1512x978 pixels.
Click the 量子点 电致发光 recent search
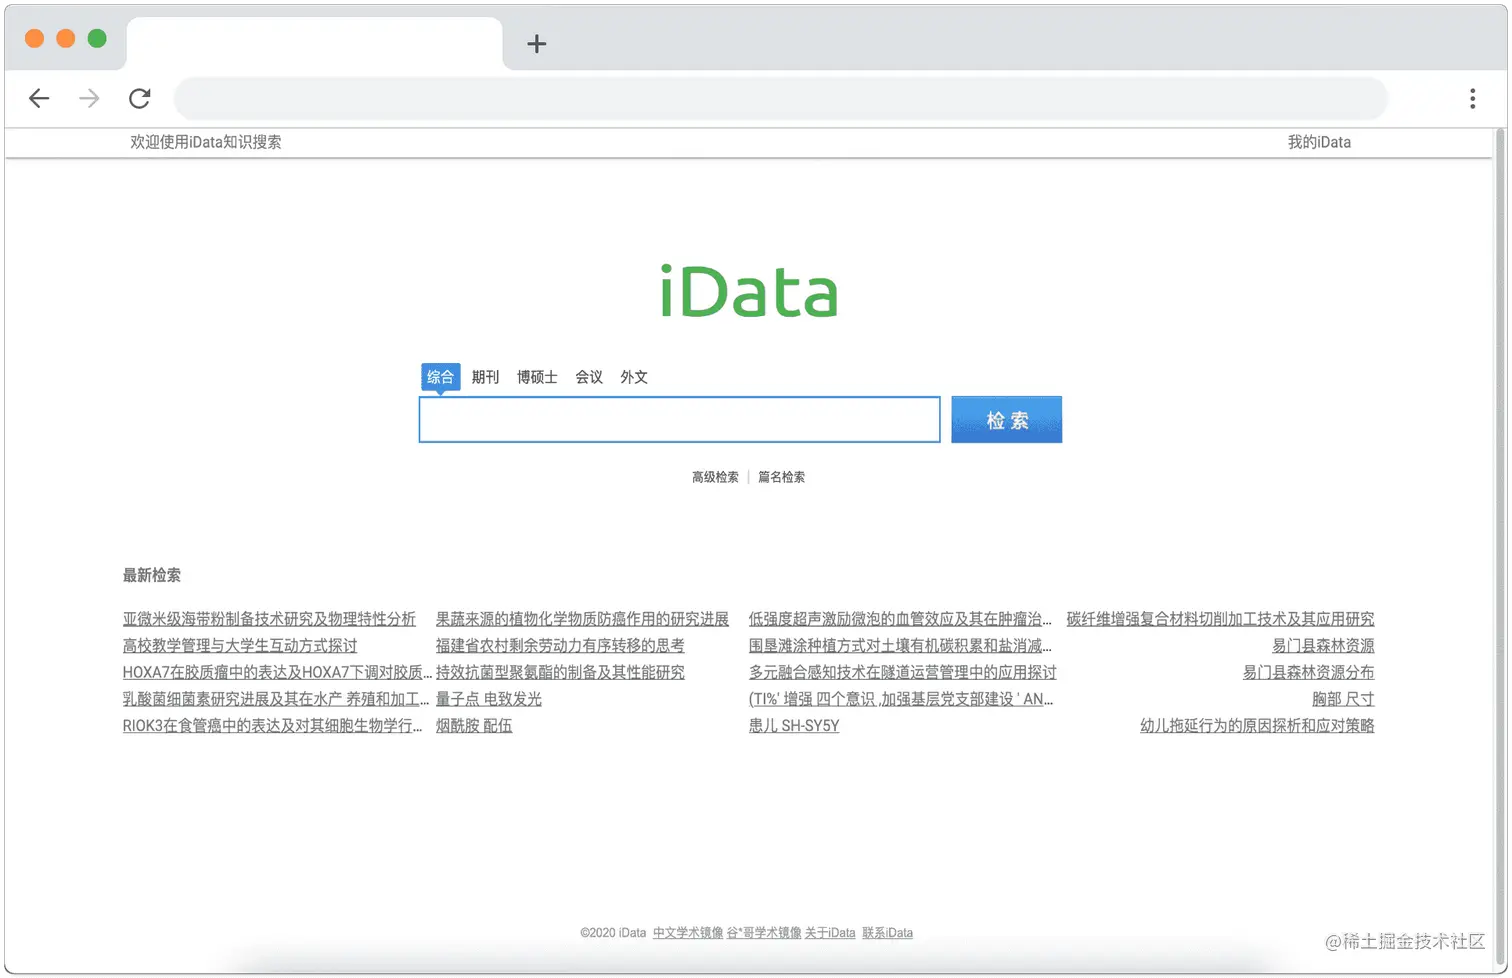[489, 699]
